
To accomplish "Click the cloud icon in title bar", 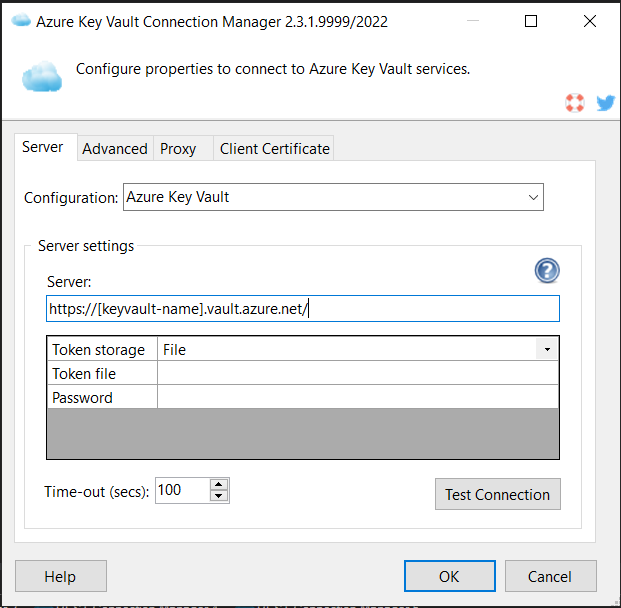I will (19, 20).
